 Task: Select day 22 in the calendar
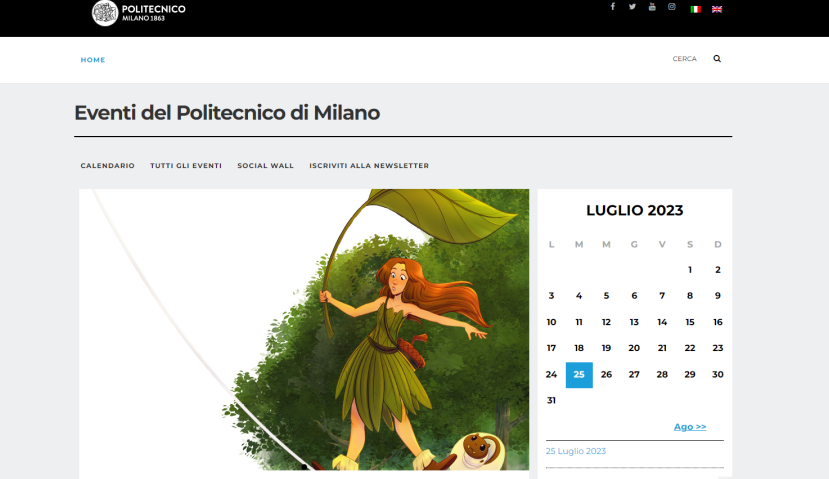click(690, 348)
